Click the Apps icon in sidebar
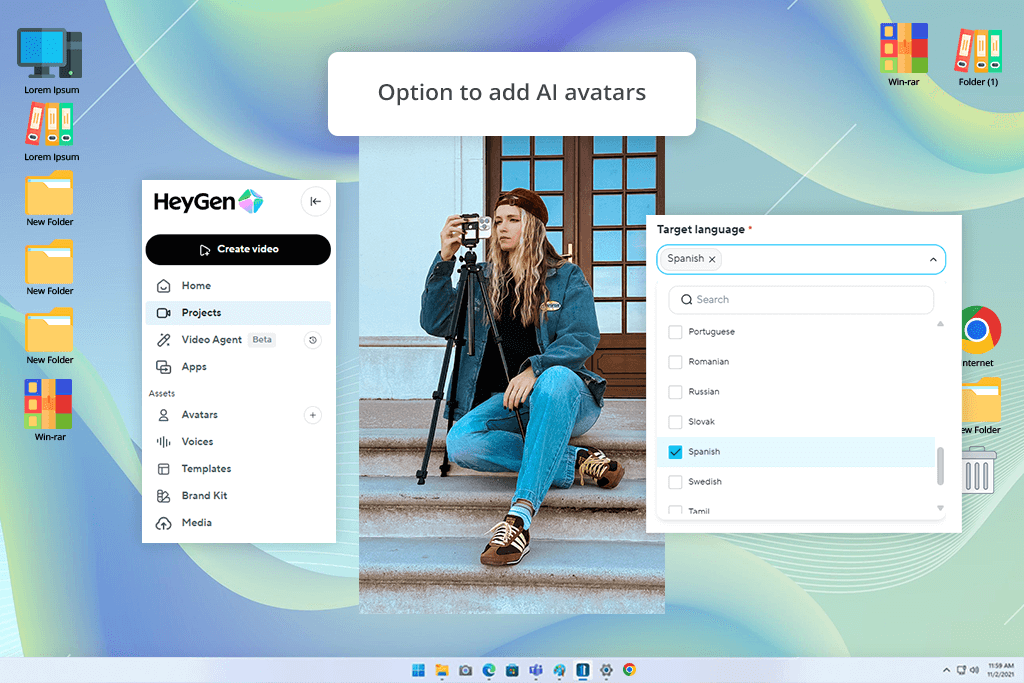1024x683 pixels. pyautogui.click(x=163, y=367)
